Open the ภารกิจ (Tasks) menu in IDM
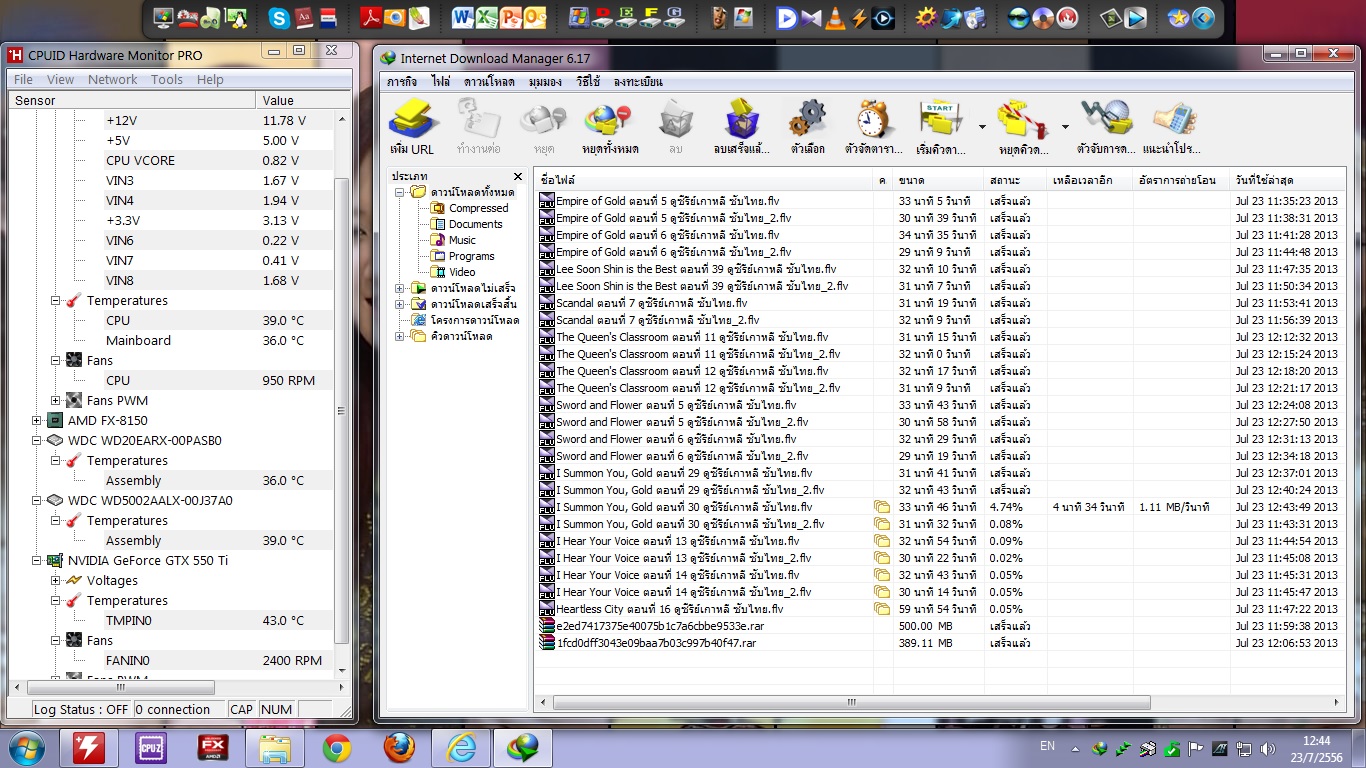Viewport: 1366px width, 768px height. [x=402, y=82]
